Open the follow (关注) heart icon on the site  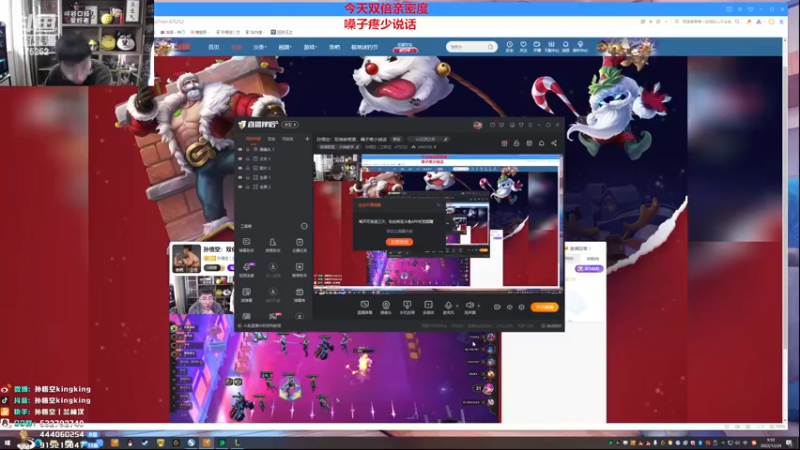523,46
